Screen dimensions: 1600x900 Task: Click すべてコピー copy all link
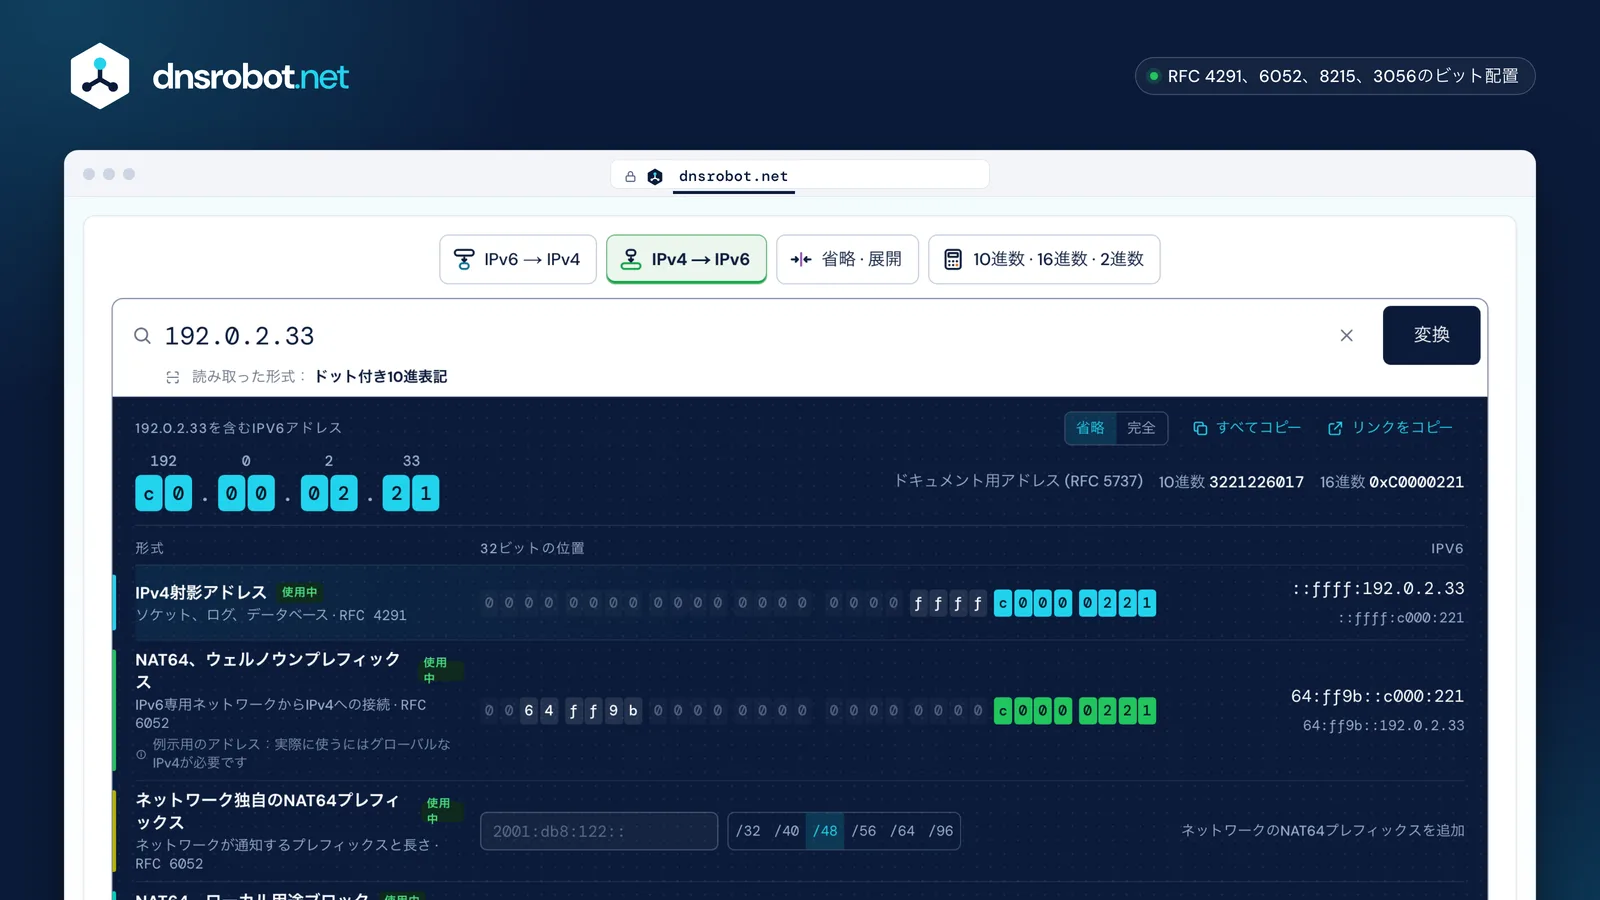1247,428
